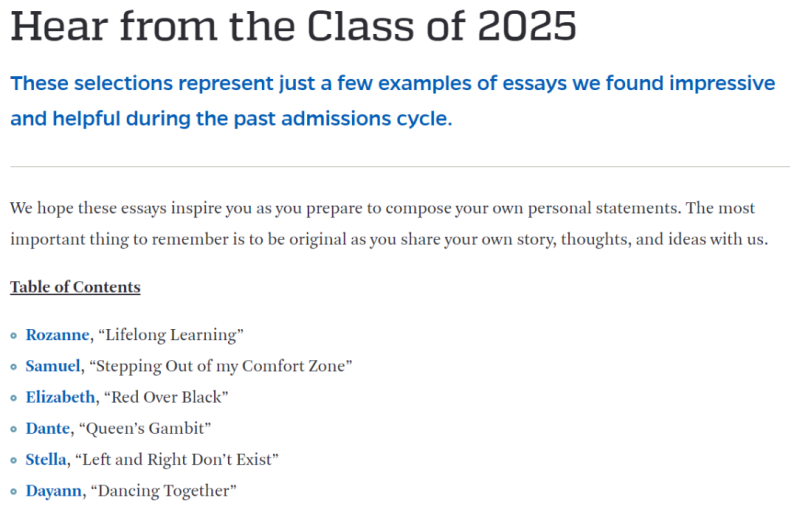Follow the Elizabeth link
Image resolution: width=797 pixels, height=512 pixels.
(60, 397)
